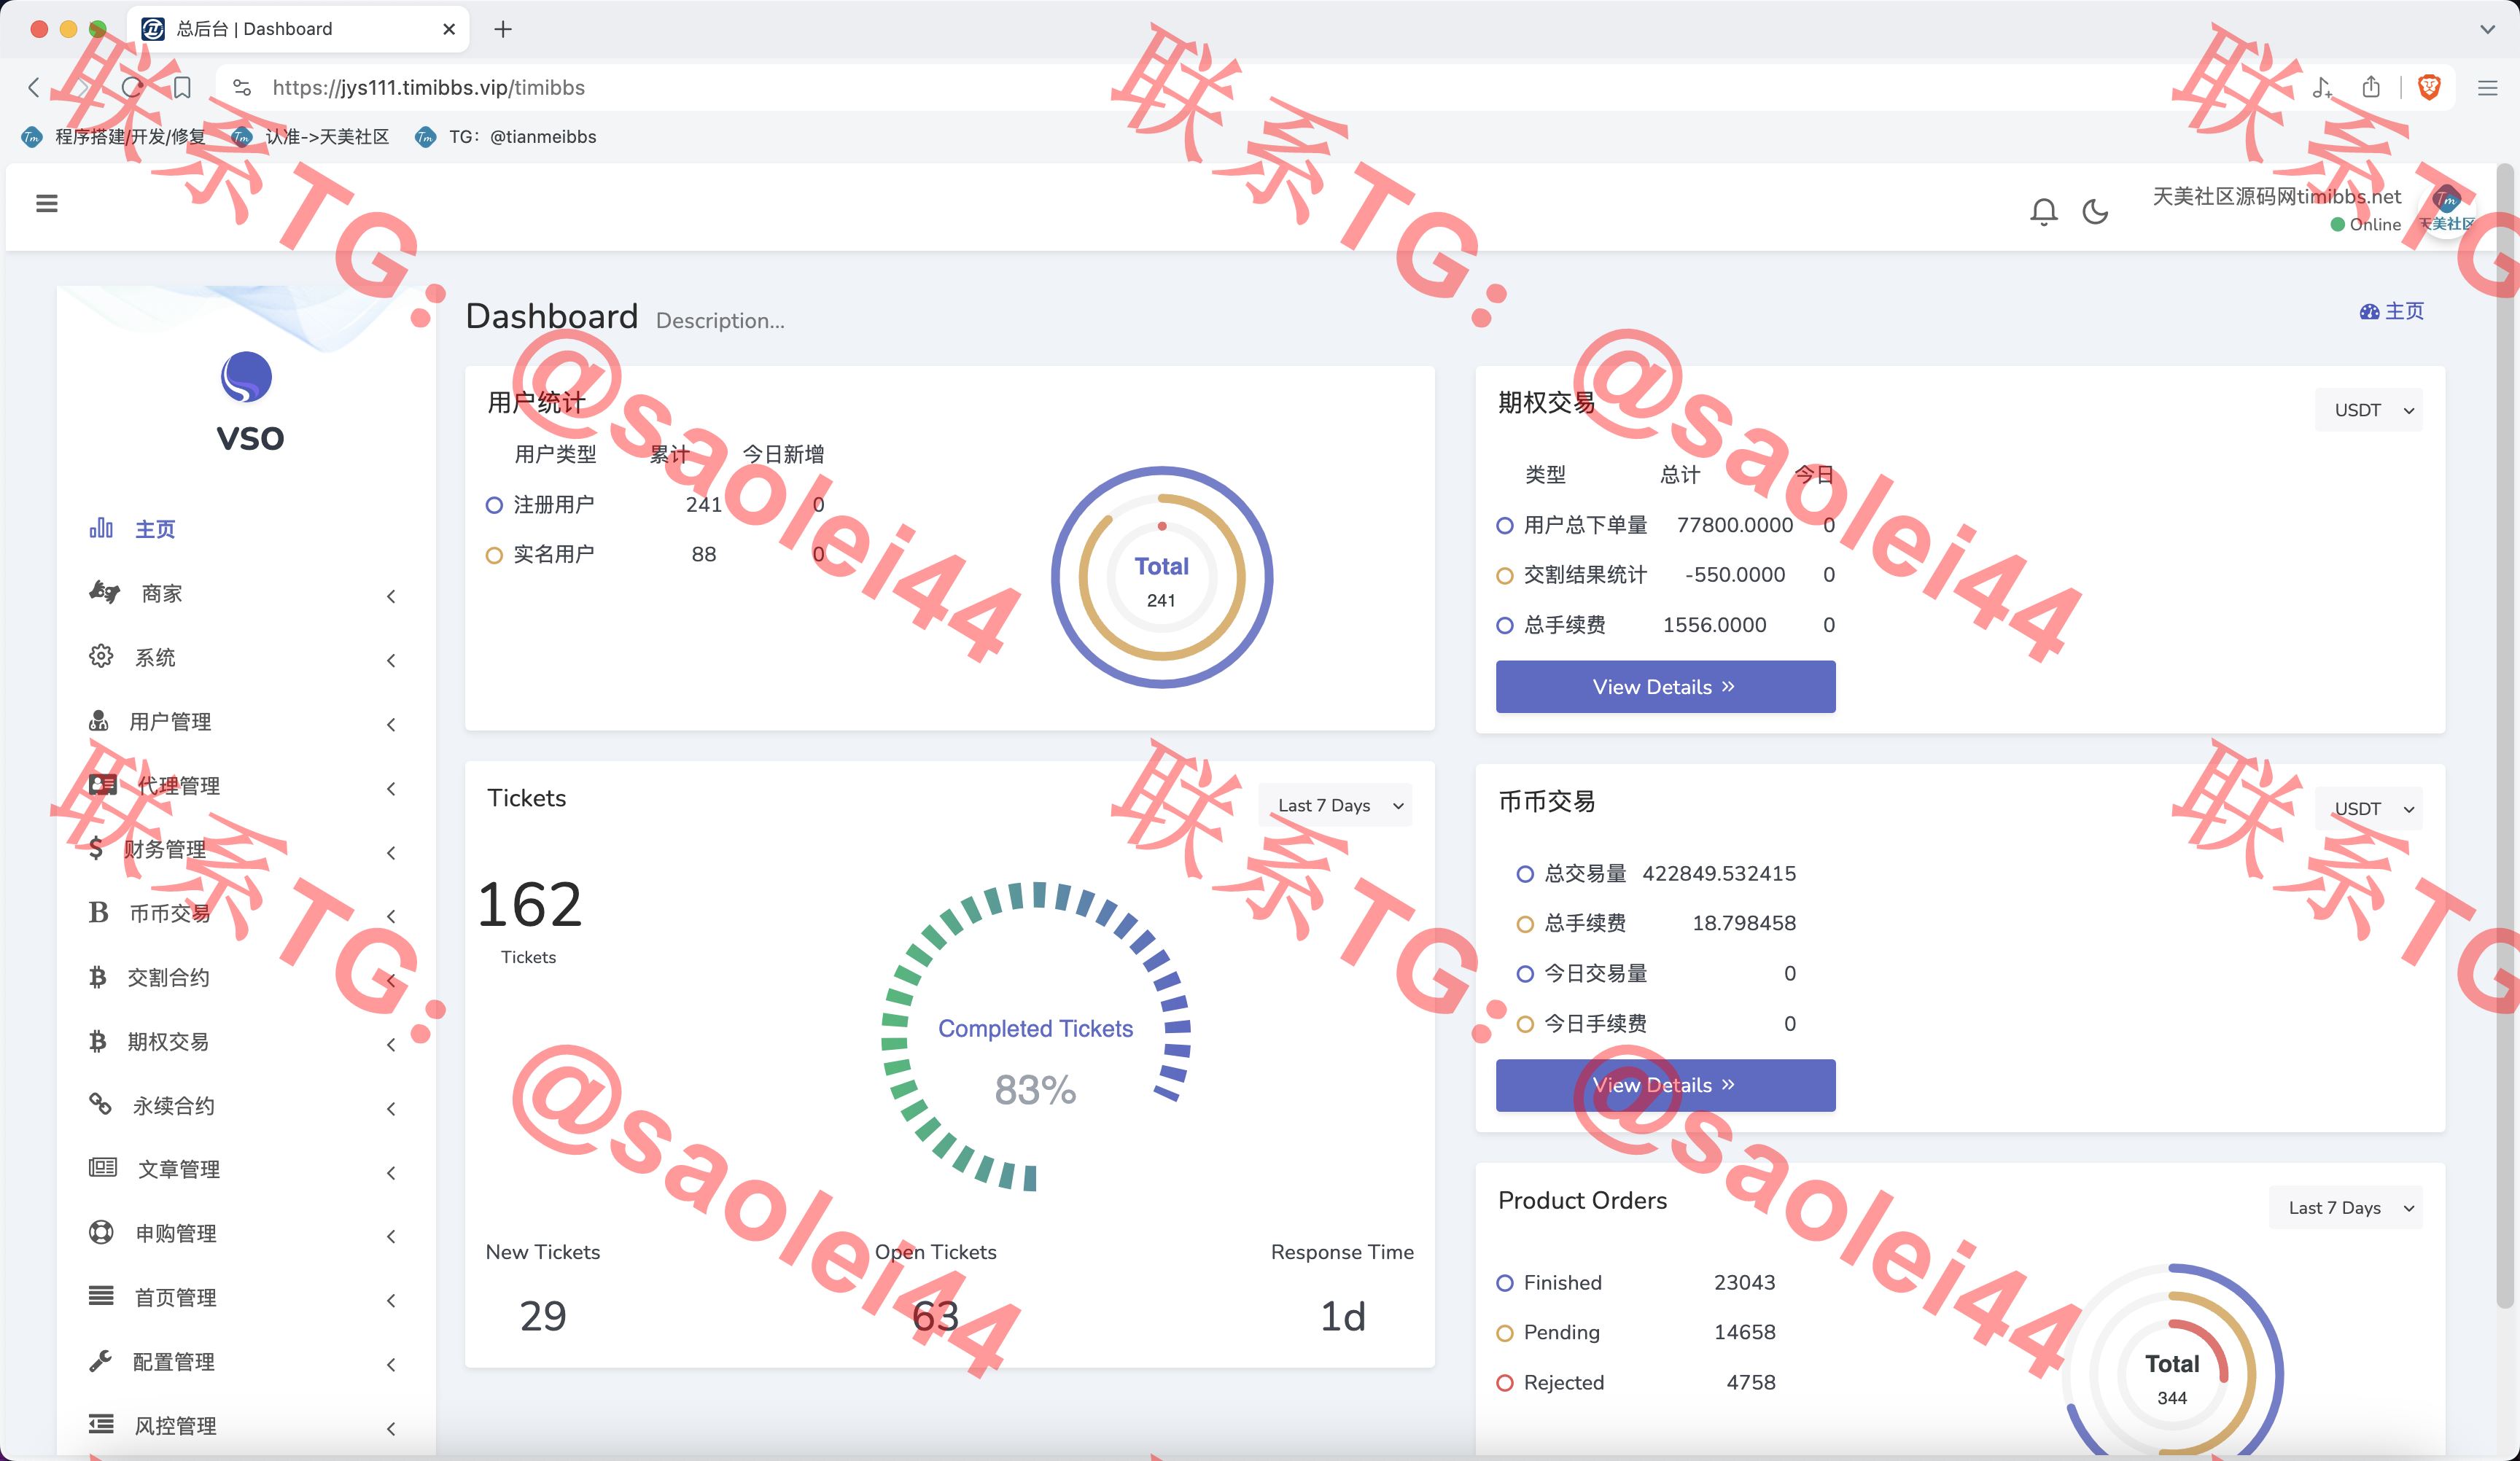2520x1461 pixels.
Task: Open the notifications bell
Action: pos(2043,211)
